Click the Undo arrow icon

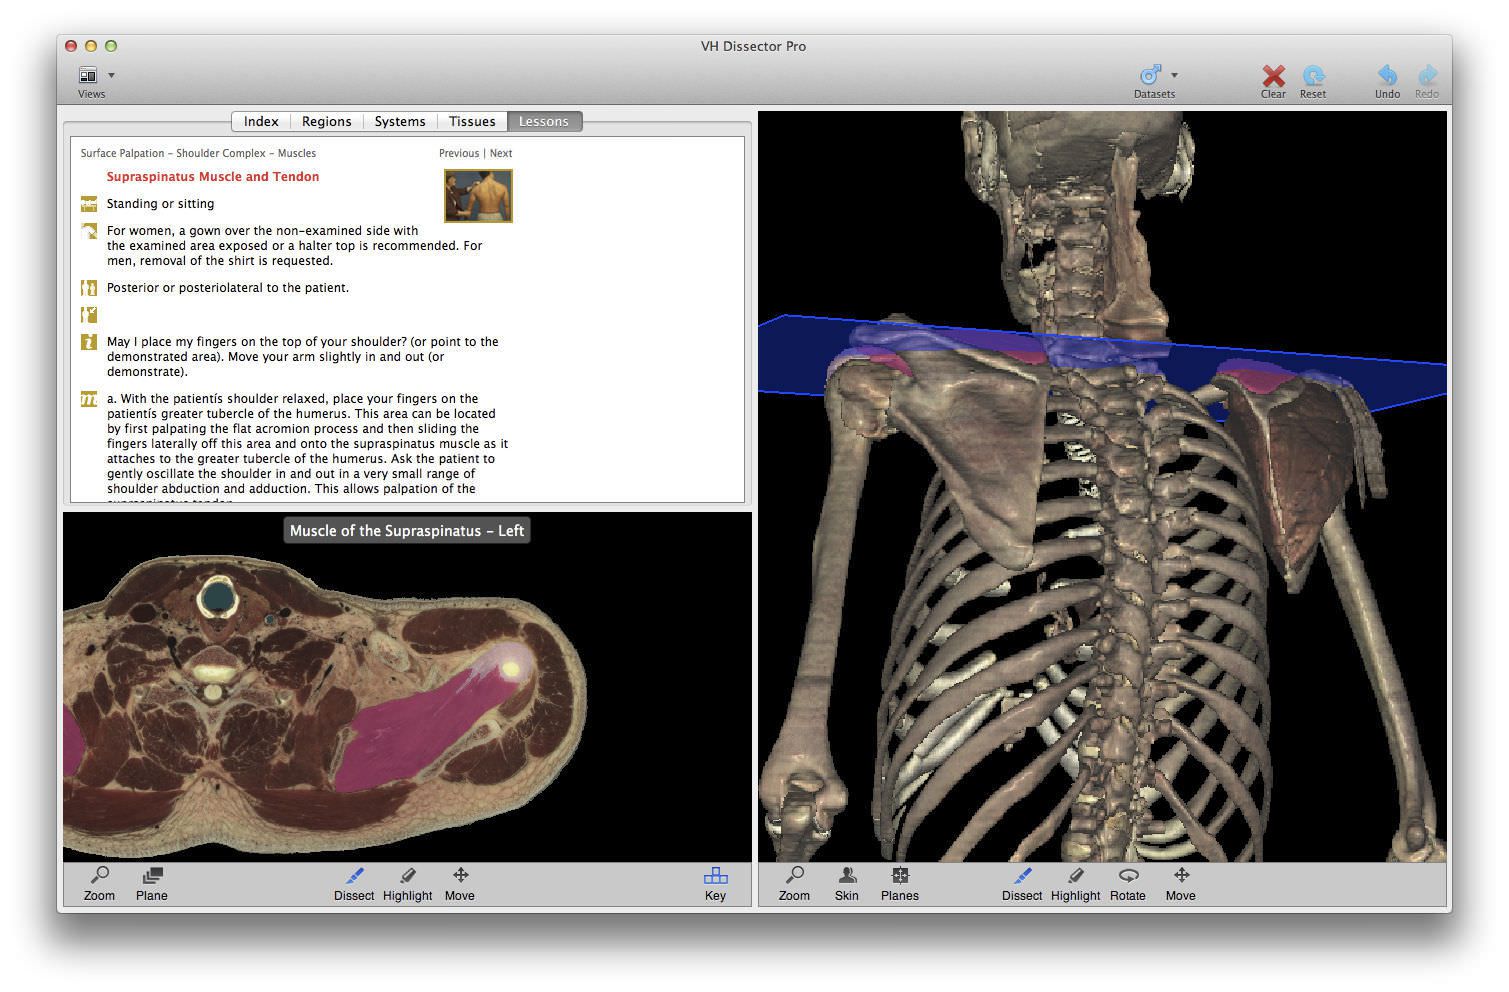(x=1387, y=76)
